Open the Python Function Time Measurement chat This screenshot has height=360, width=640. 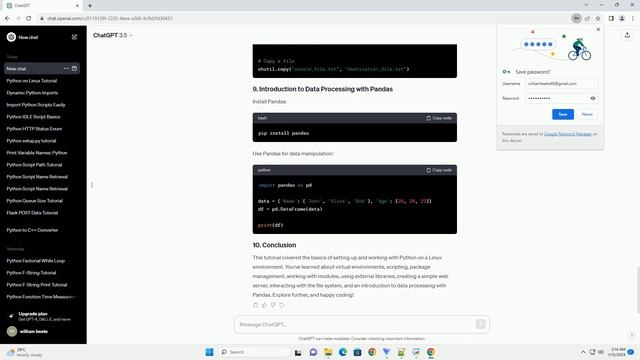coord(42,297)
